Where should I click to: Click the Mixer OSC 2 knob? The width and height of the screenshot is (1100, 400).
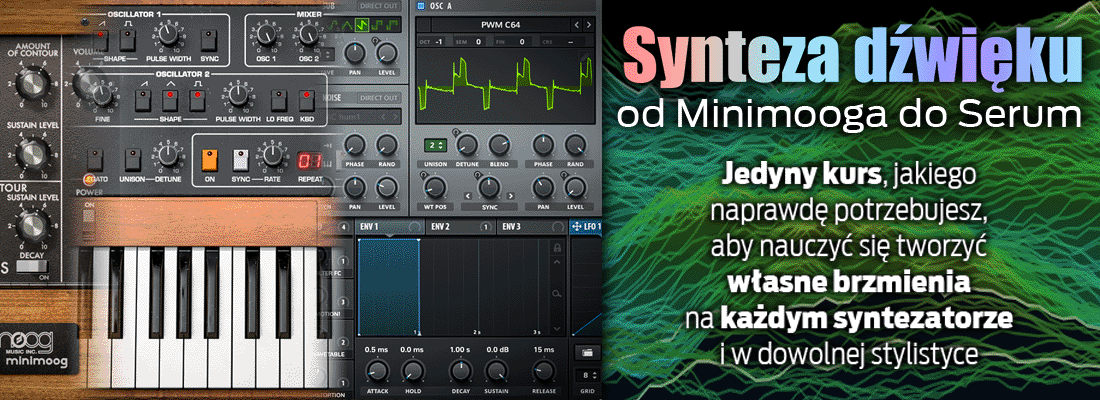pyautogui.click(x=308, y=34)
